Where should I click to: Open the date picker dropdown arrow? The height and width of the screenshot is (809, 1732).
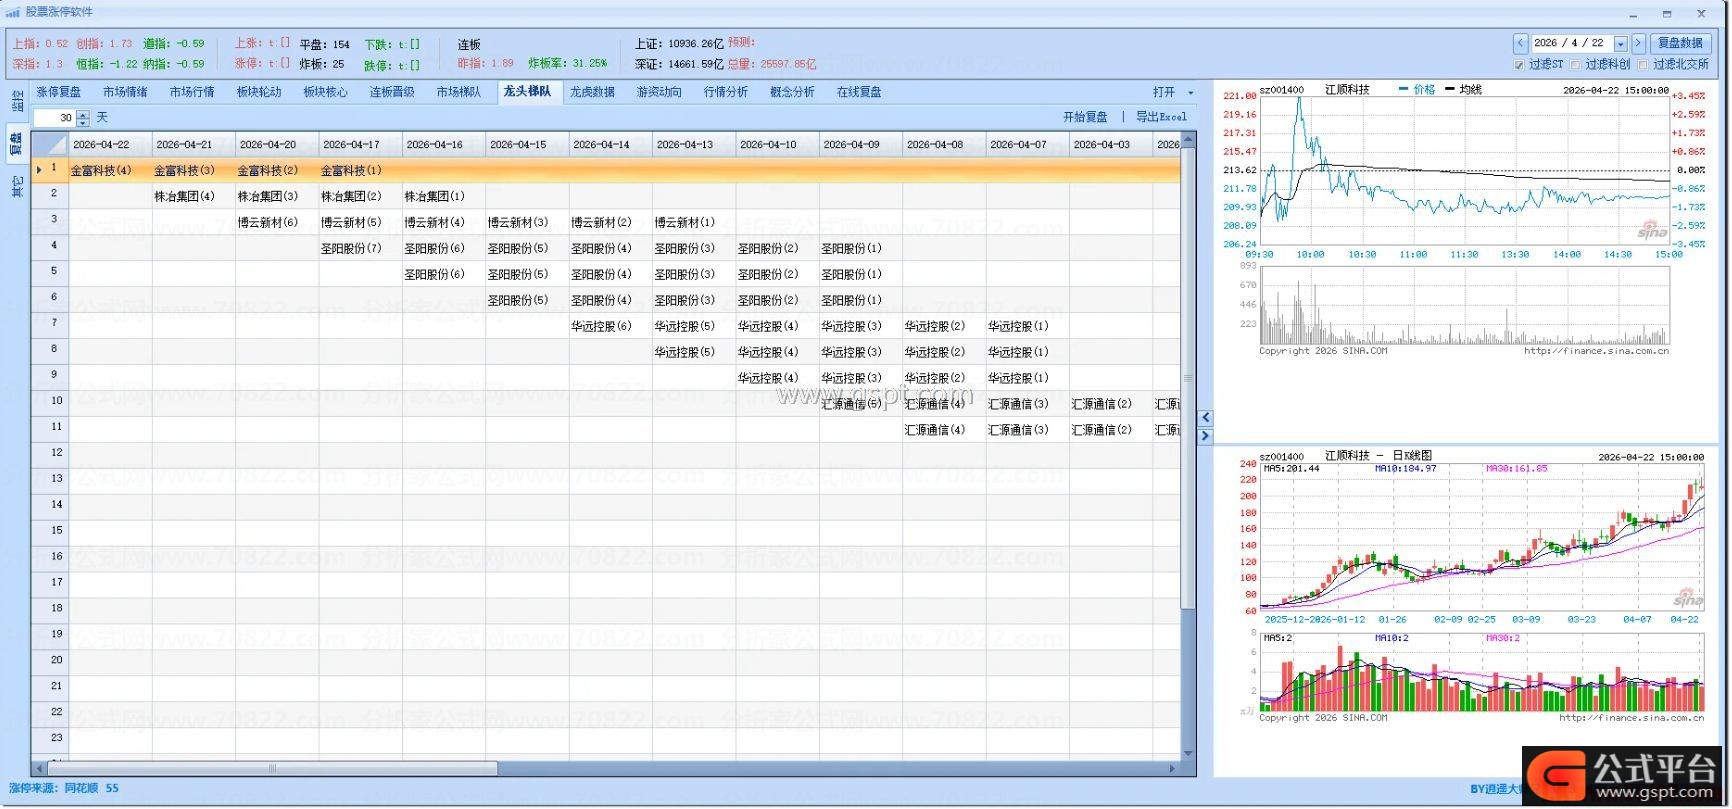1621,44
